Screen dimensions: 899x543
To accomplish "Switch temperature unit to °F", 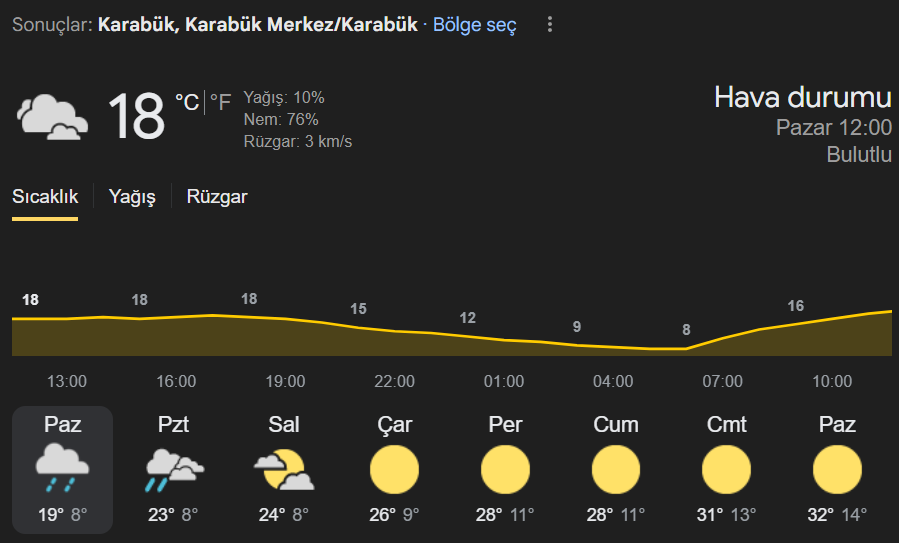I will (220, 102).
